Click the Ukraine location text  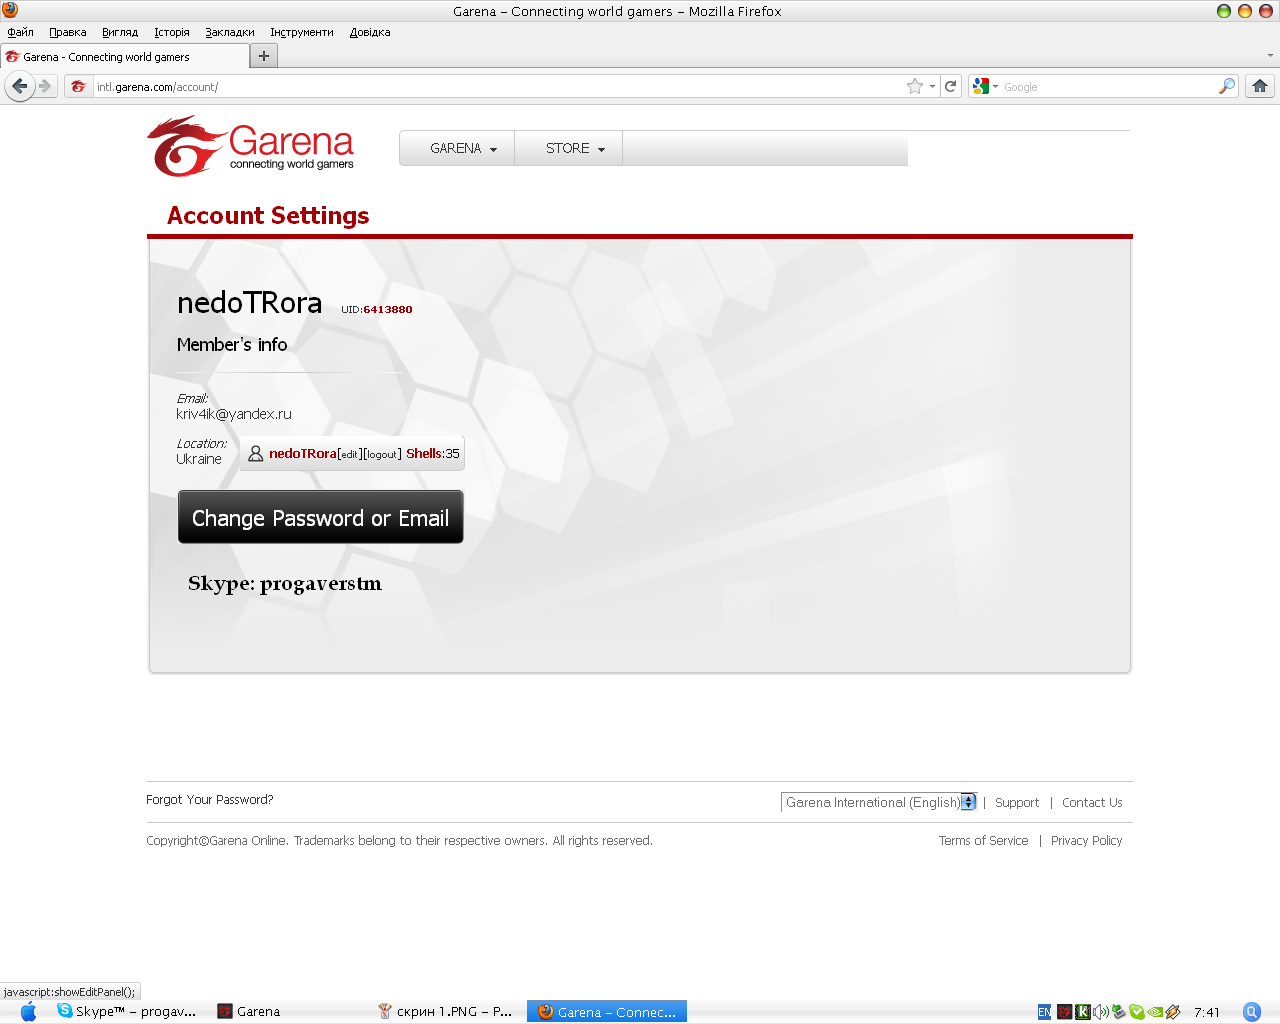coord(199,459)
